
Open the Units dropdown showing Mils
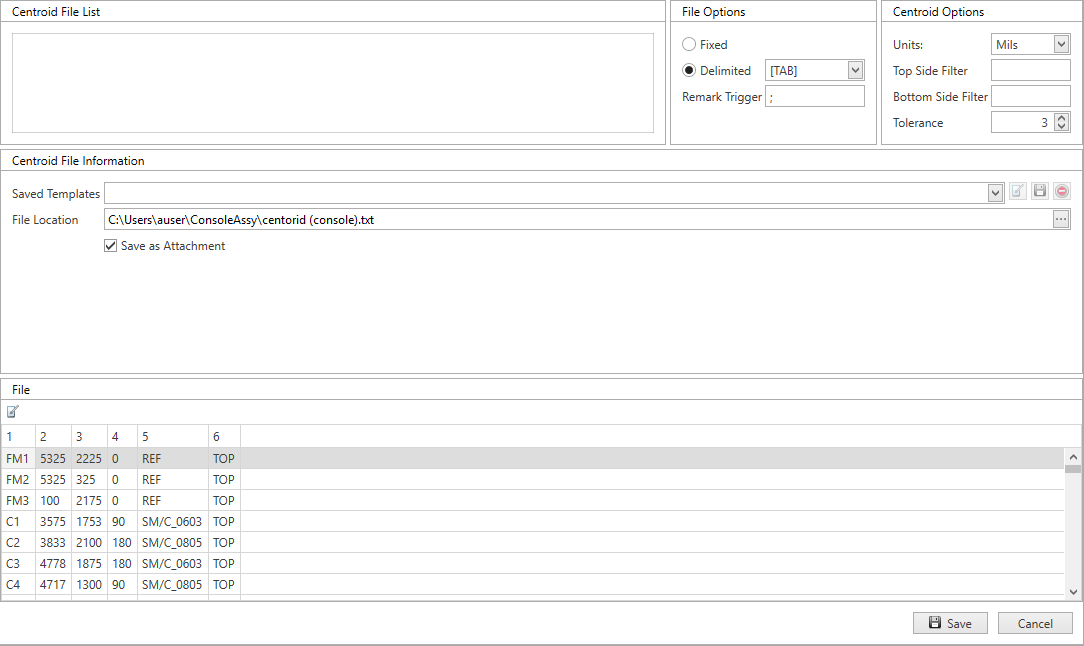(1063, 44)
